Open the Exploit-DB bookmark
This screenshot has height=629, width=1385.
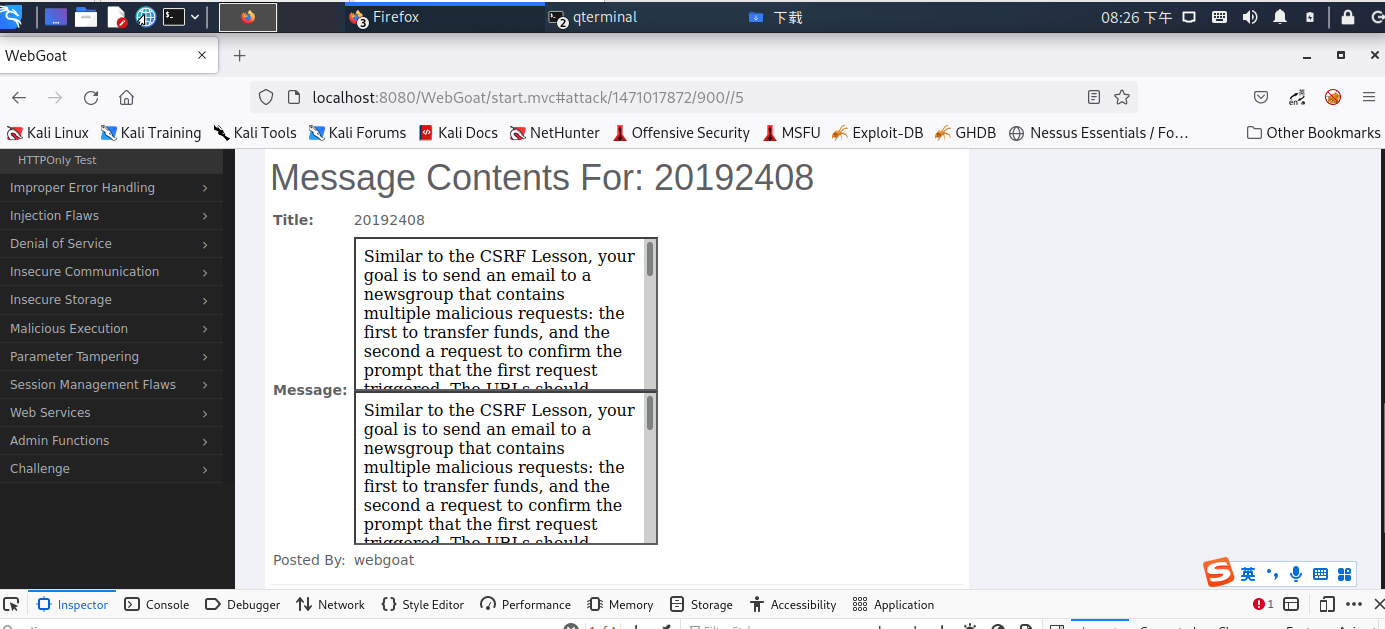point(877,133)
